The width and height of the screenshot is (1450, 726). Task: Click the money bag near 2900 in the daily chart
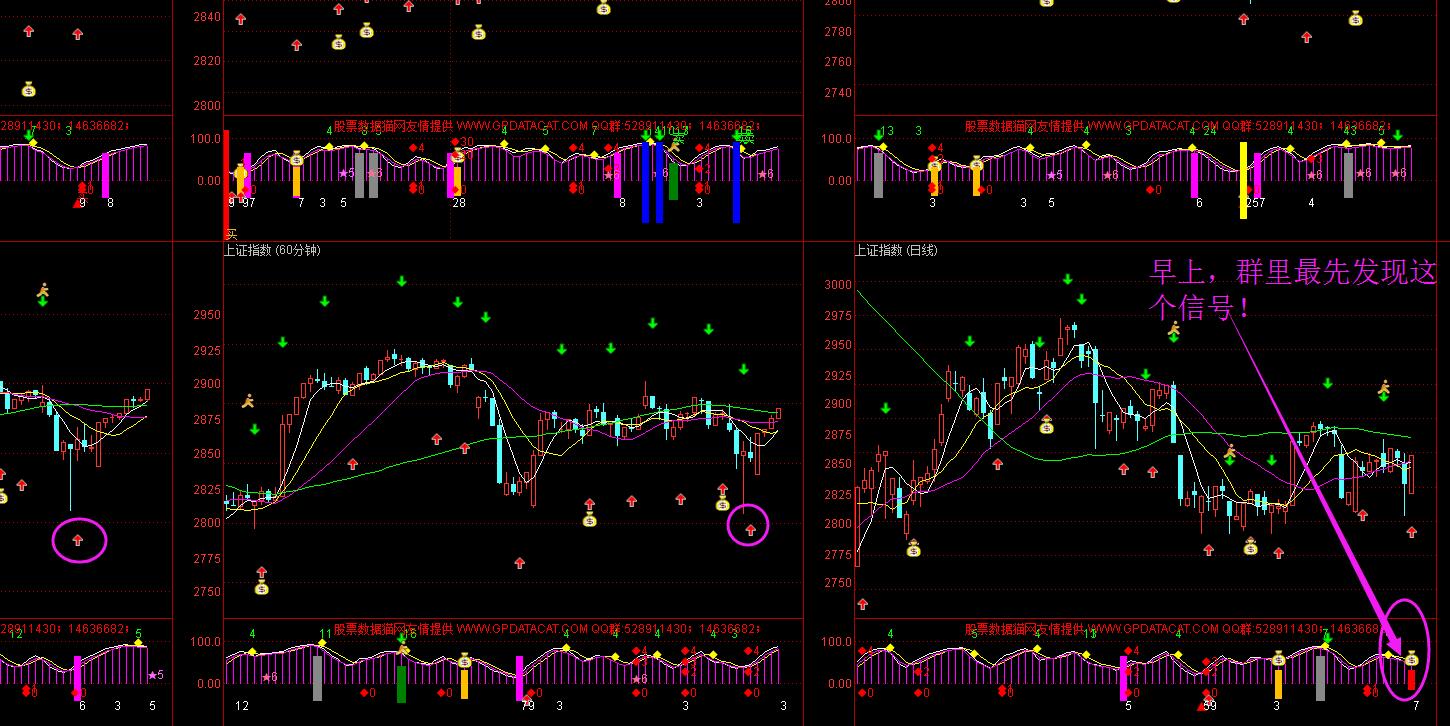[1046, 425]
